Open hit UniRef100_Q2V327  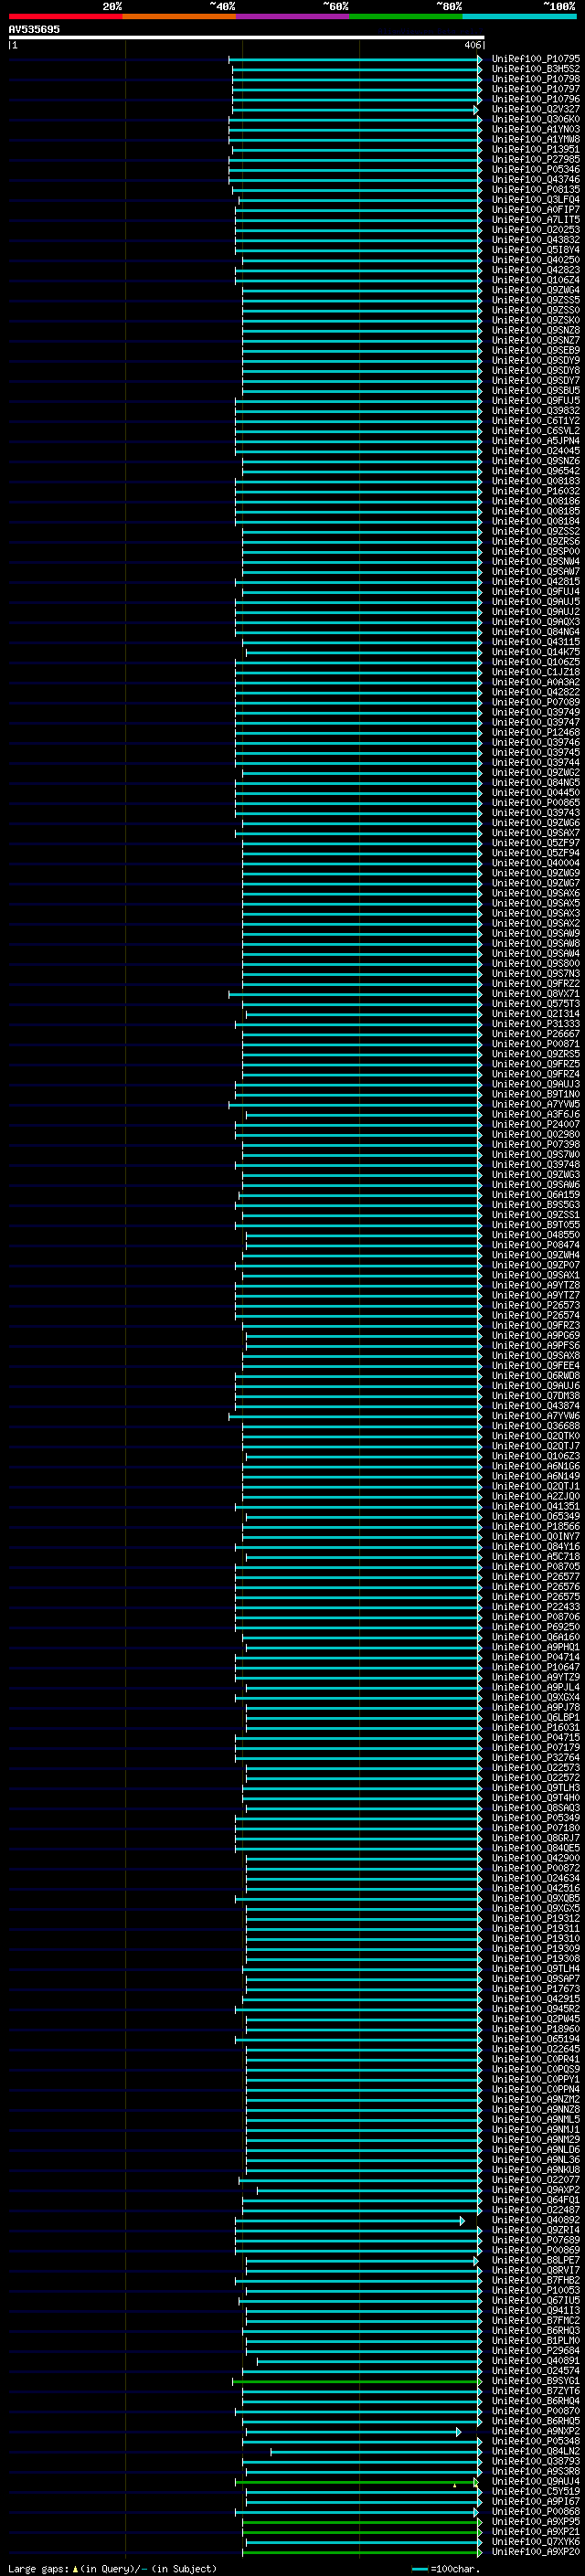click(535, 109)
